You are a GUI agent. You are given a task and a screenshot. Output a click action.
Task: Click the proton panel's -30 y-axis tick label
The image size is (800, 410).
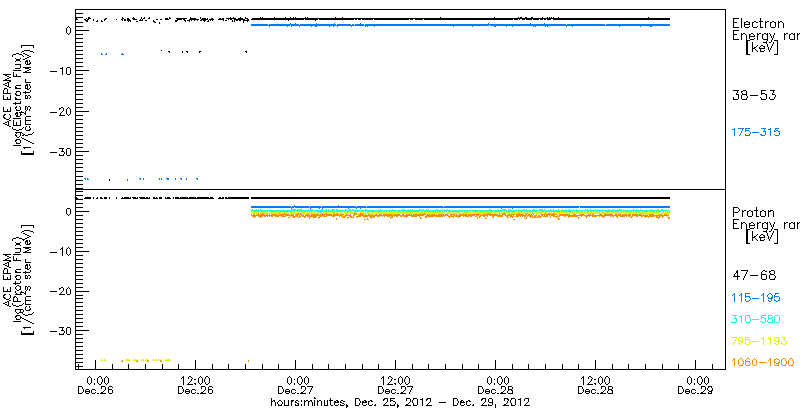[59, 331]
